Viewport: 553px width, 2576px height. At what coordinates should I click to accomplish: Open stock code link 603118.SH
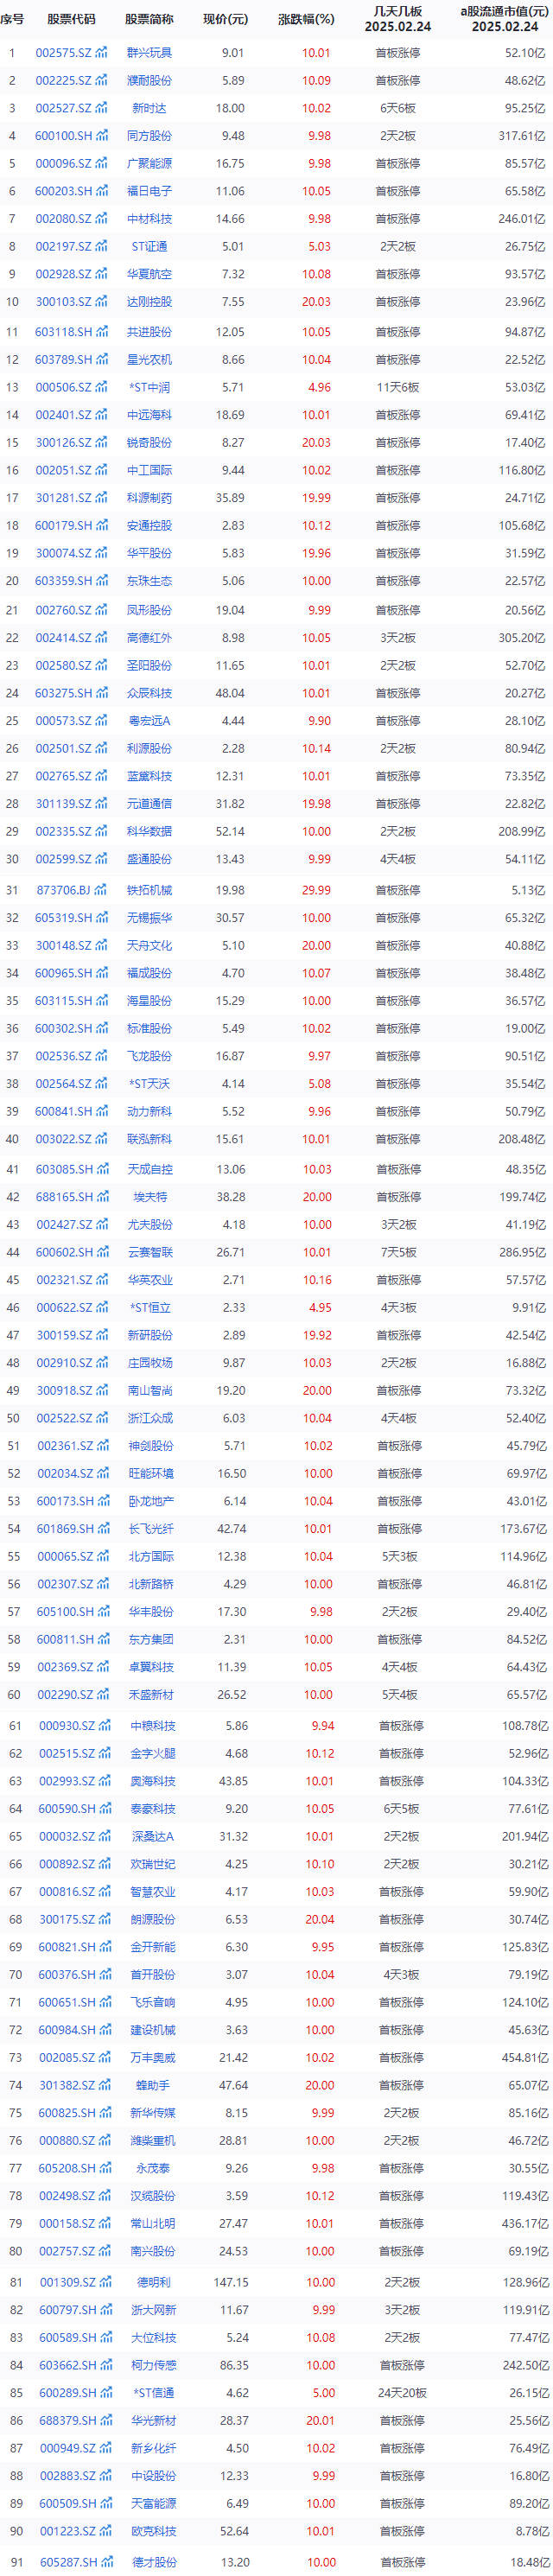[x=63, y=332]
